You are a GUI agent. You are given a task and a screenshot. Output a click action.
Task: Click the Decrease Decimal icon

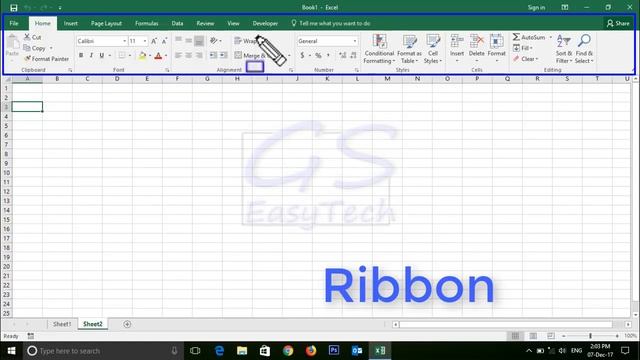(x=353, y=55)
